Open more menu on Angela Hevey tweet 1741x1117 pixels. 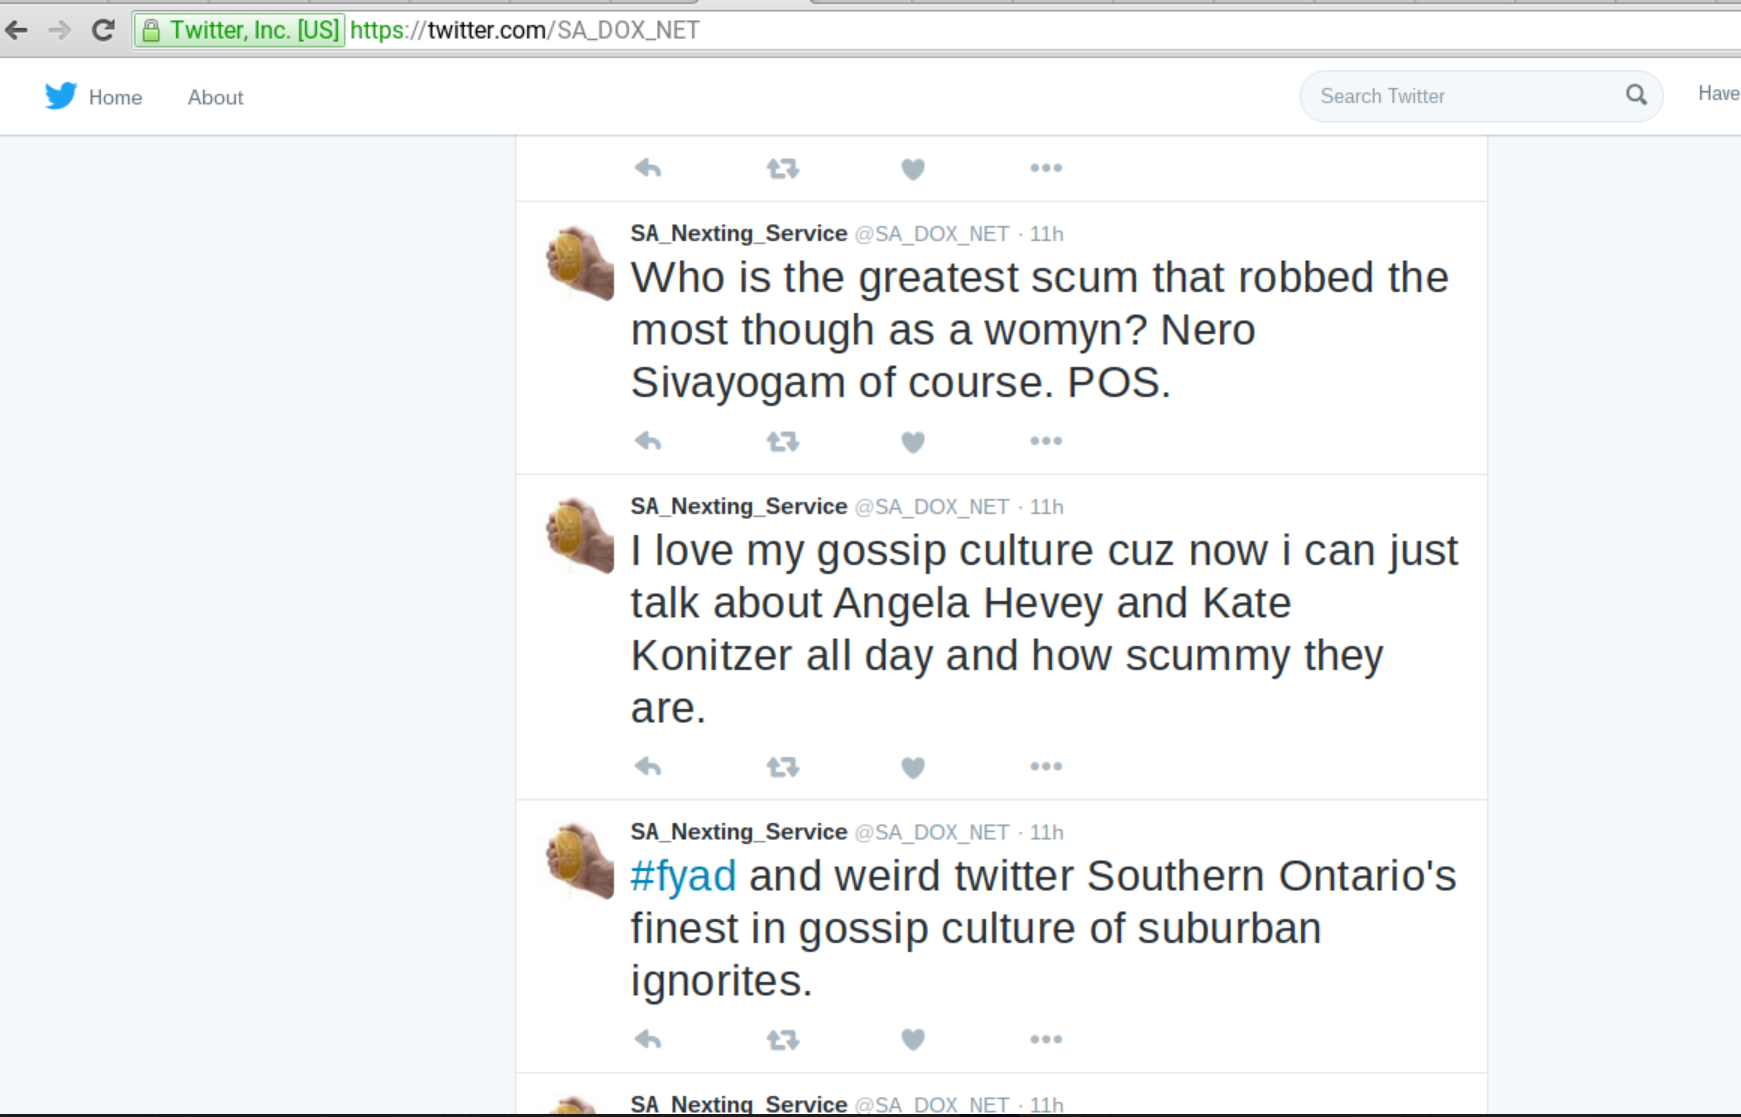pos(1046,767)
